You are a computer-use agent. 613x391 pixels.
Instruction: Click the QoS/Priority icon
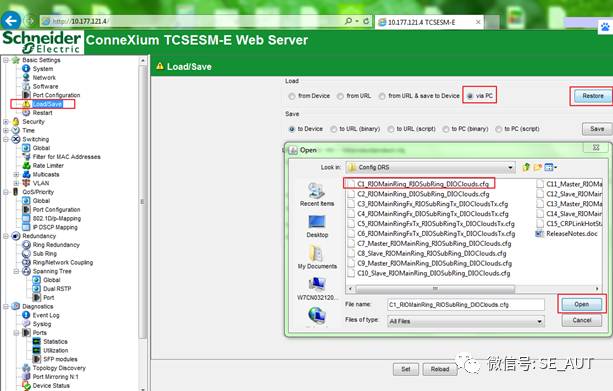(16, 192)
